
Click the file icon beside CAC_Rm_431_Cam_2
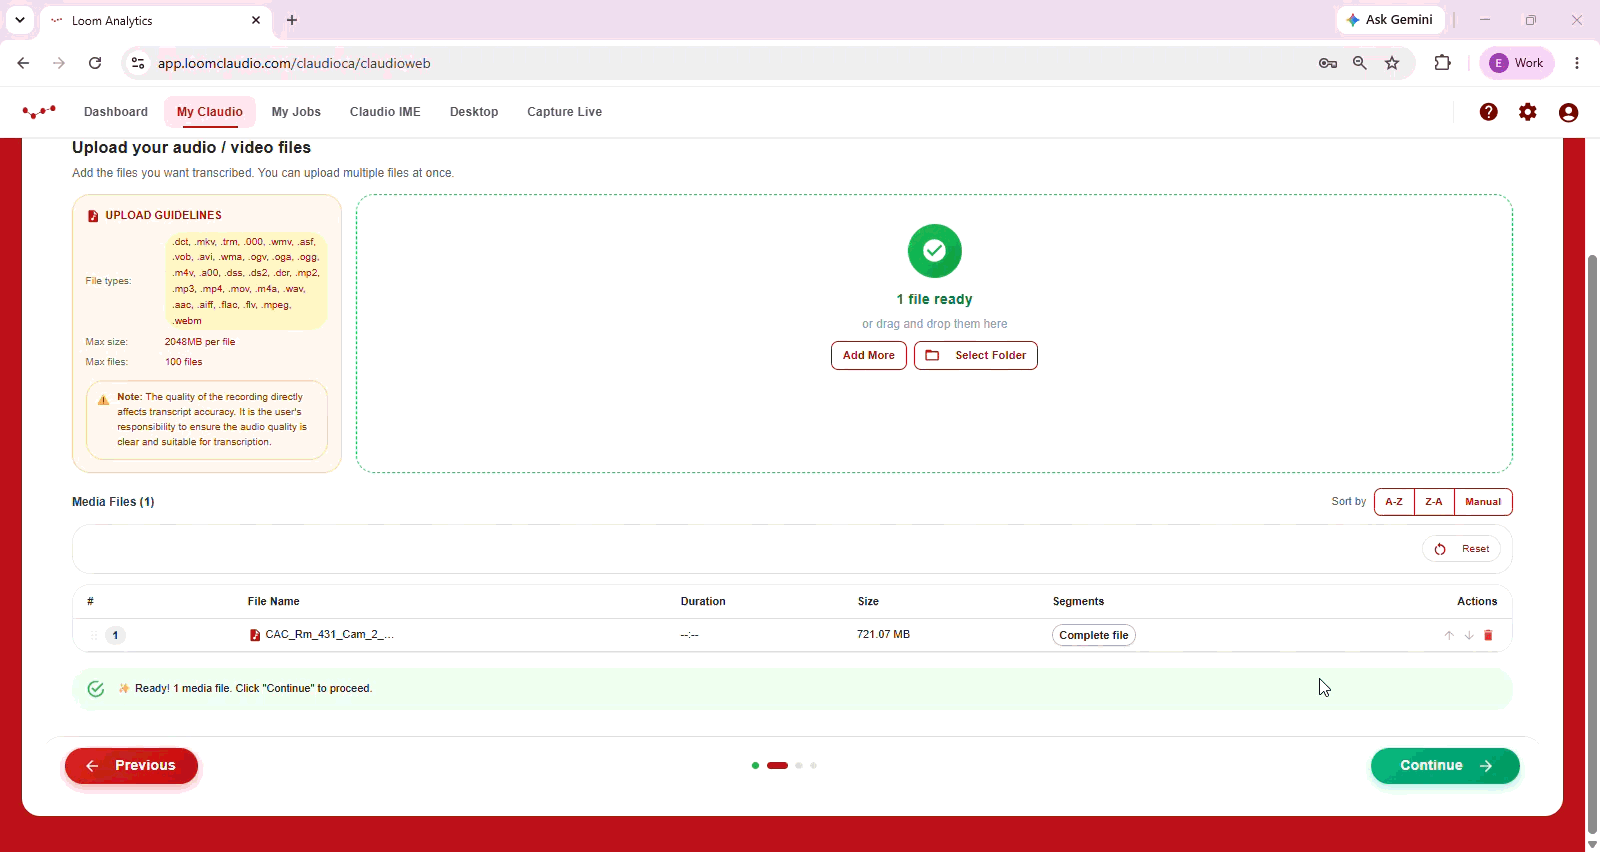coord(255,635)
